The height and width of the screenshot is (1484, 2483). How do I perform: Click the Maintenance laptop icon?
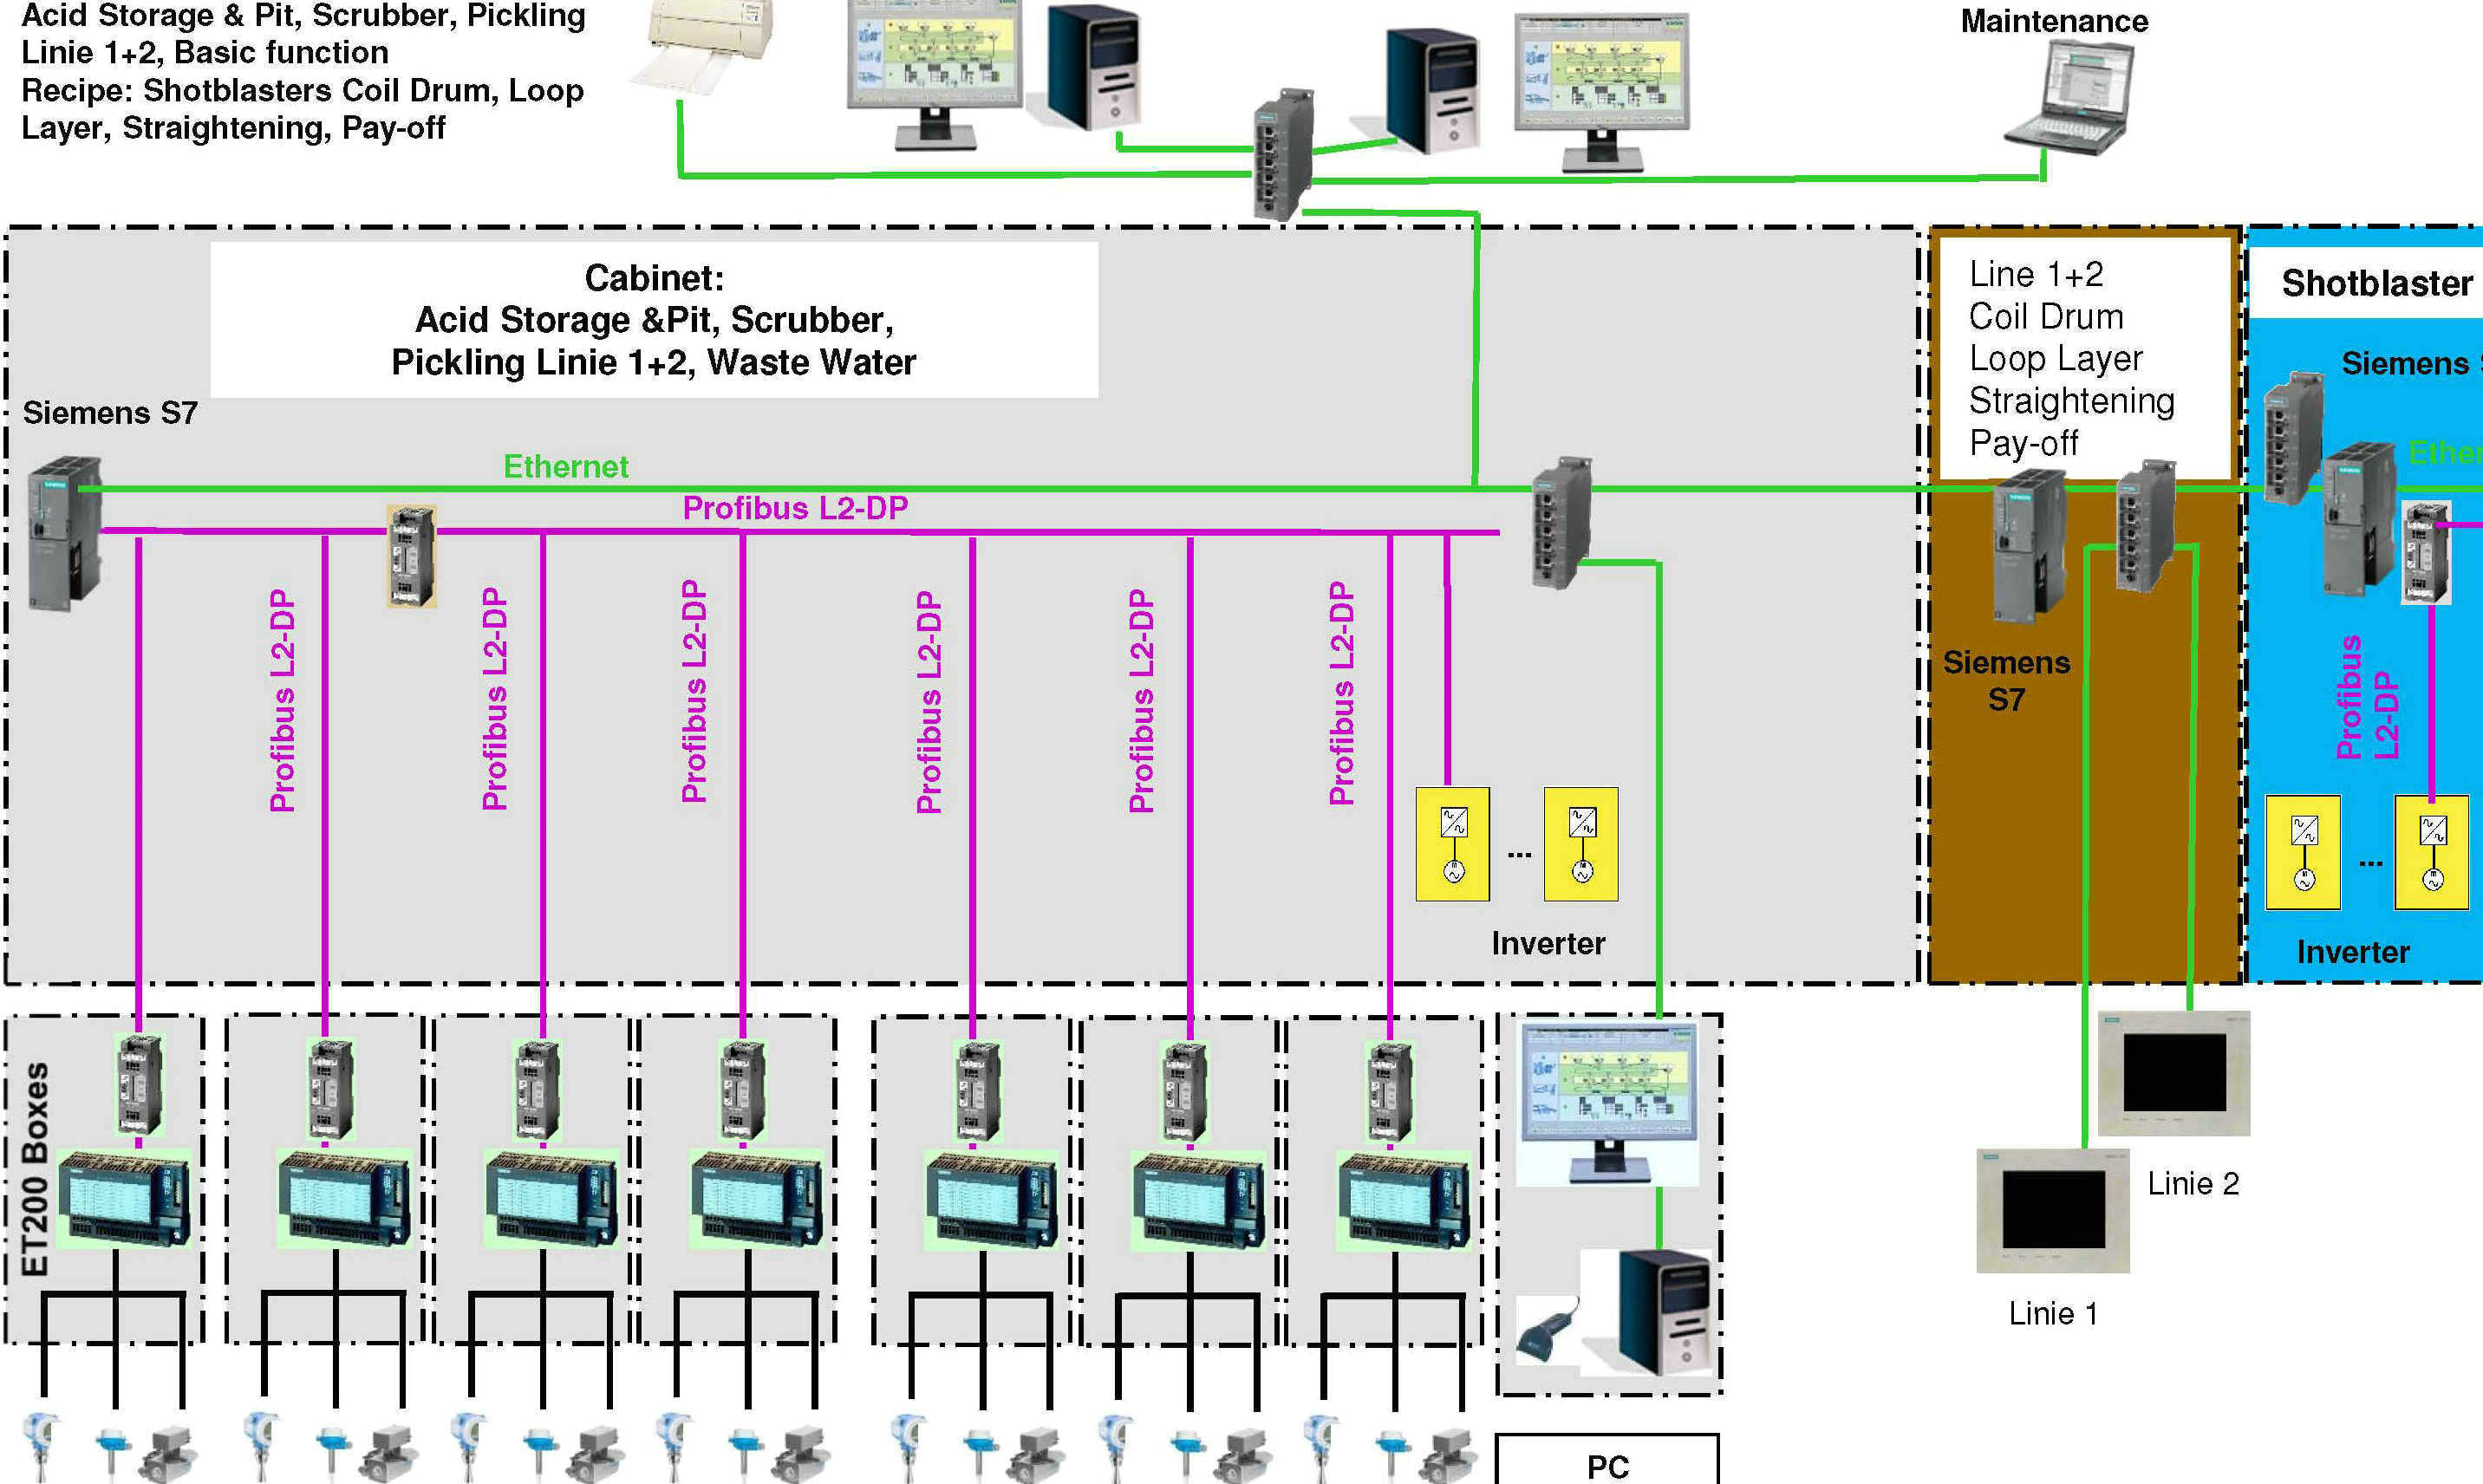[2073, 96]
